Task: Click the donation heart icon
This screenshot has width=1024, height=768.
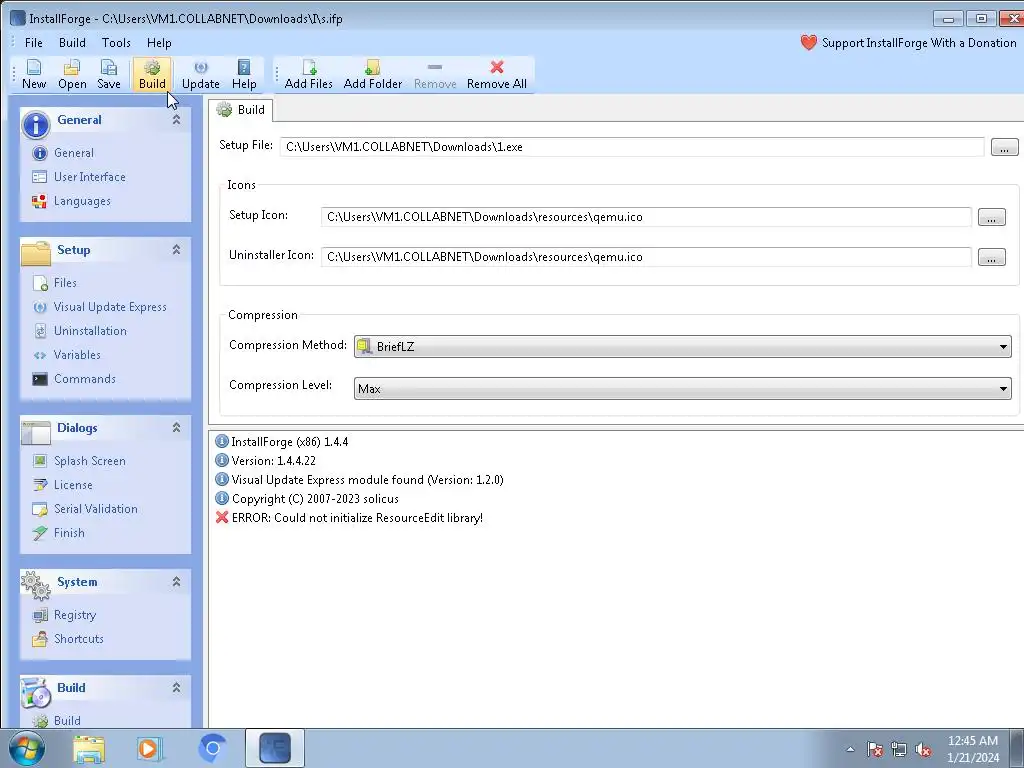Action: coord(808,42)
